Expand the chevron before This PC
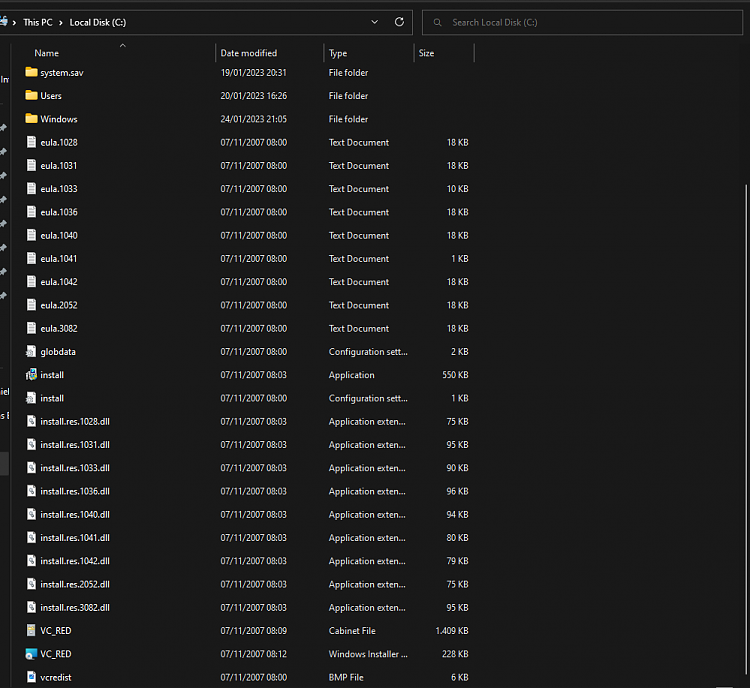The image size is (750, 688). pos(14,22)
